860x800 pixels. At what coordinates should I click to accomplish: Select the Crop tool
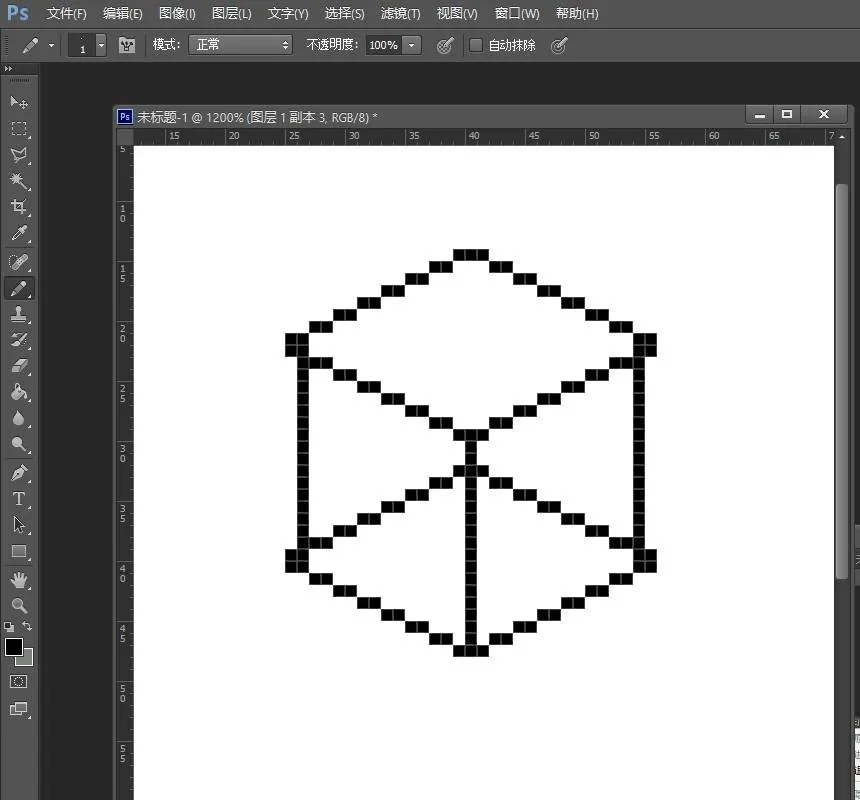[19, 207]
